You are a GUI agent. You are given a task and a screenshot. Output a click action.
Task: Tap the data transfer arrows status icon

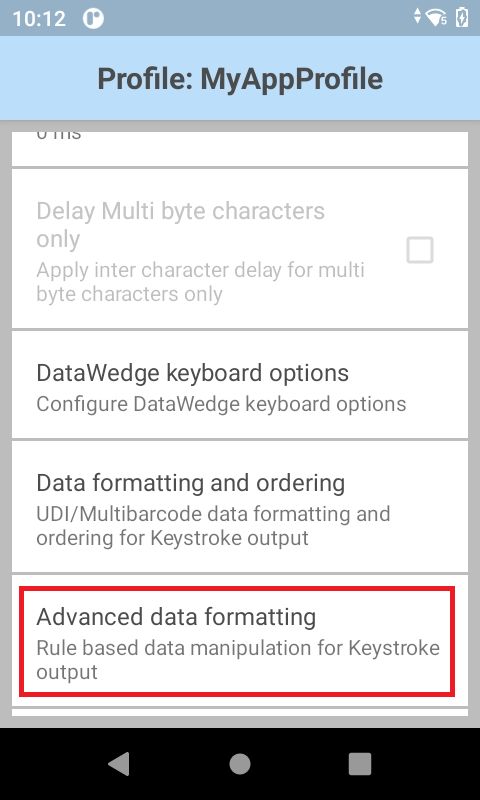pyautogui.click(x=418, y=16)
